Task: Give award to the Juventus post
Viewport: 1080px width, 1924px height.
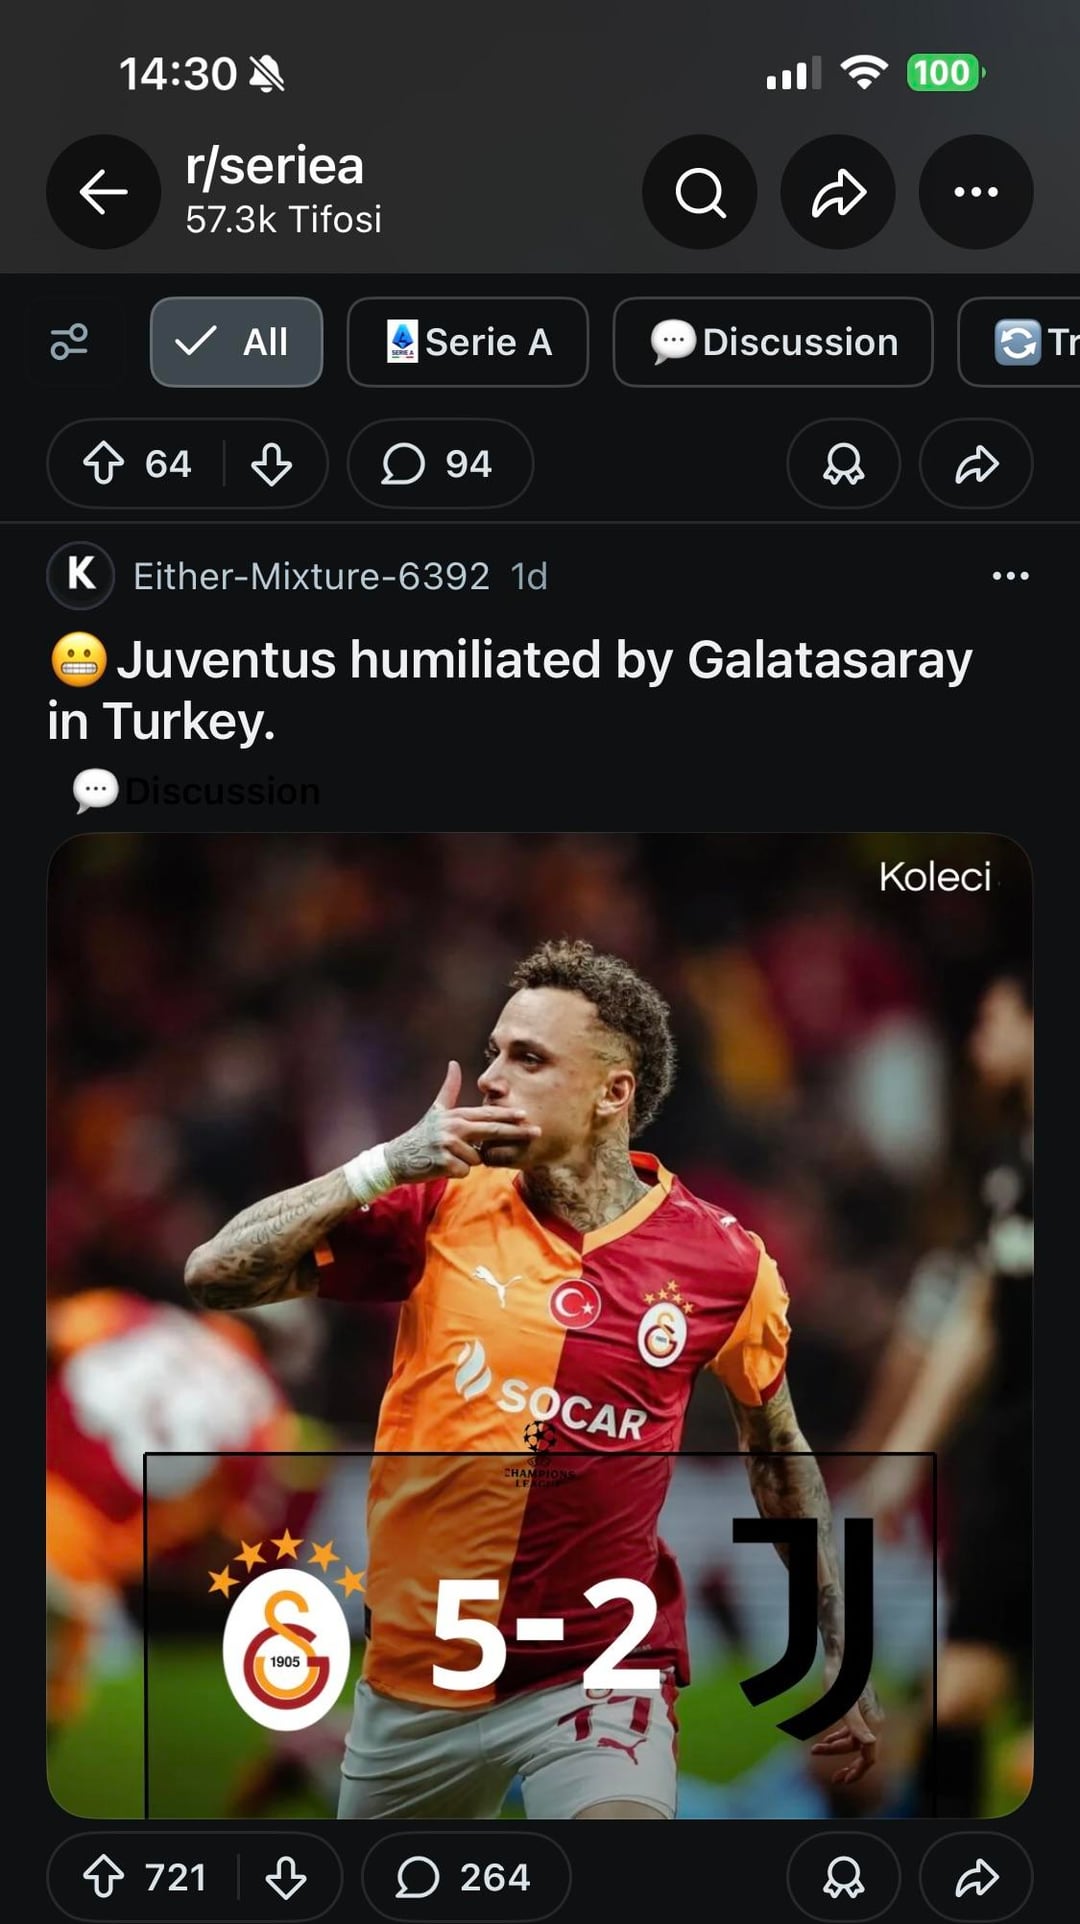Action: tap(843, 1877)
